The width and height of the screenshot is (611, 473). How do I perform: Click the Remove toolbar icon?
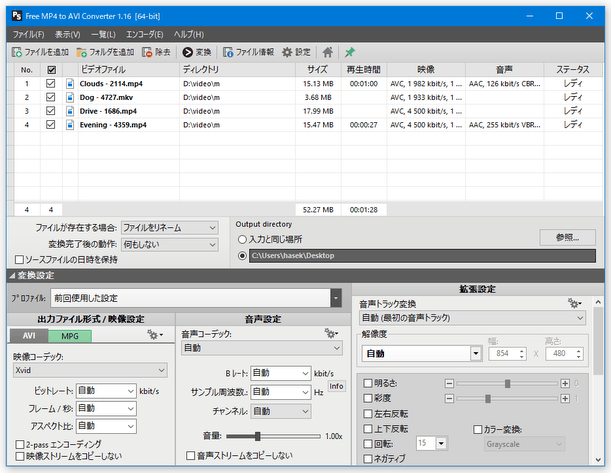coord(147,52)
